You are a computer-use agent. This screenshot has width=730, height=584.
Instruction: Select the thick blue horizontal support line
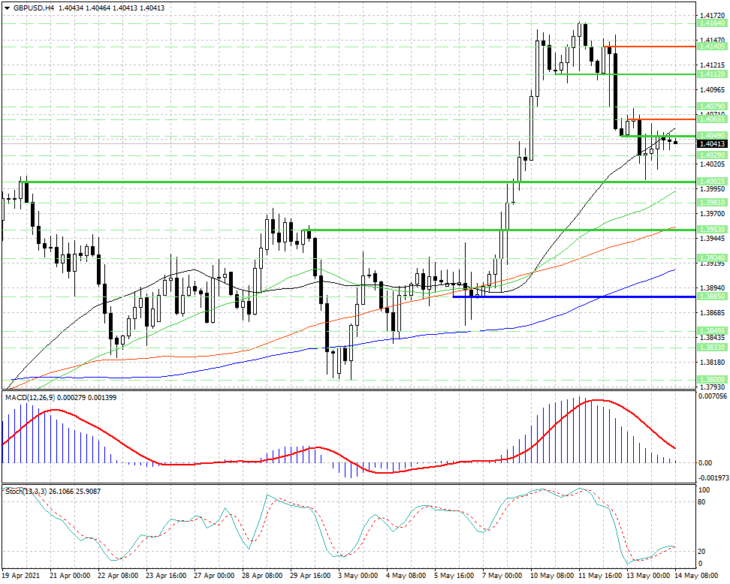[x=574, y=297]
